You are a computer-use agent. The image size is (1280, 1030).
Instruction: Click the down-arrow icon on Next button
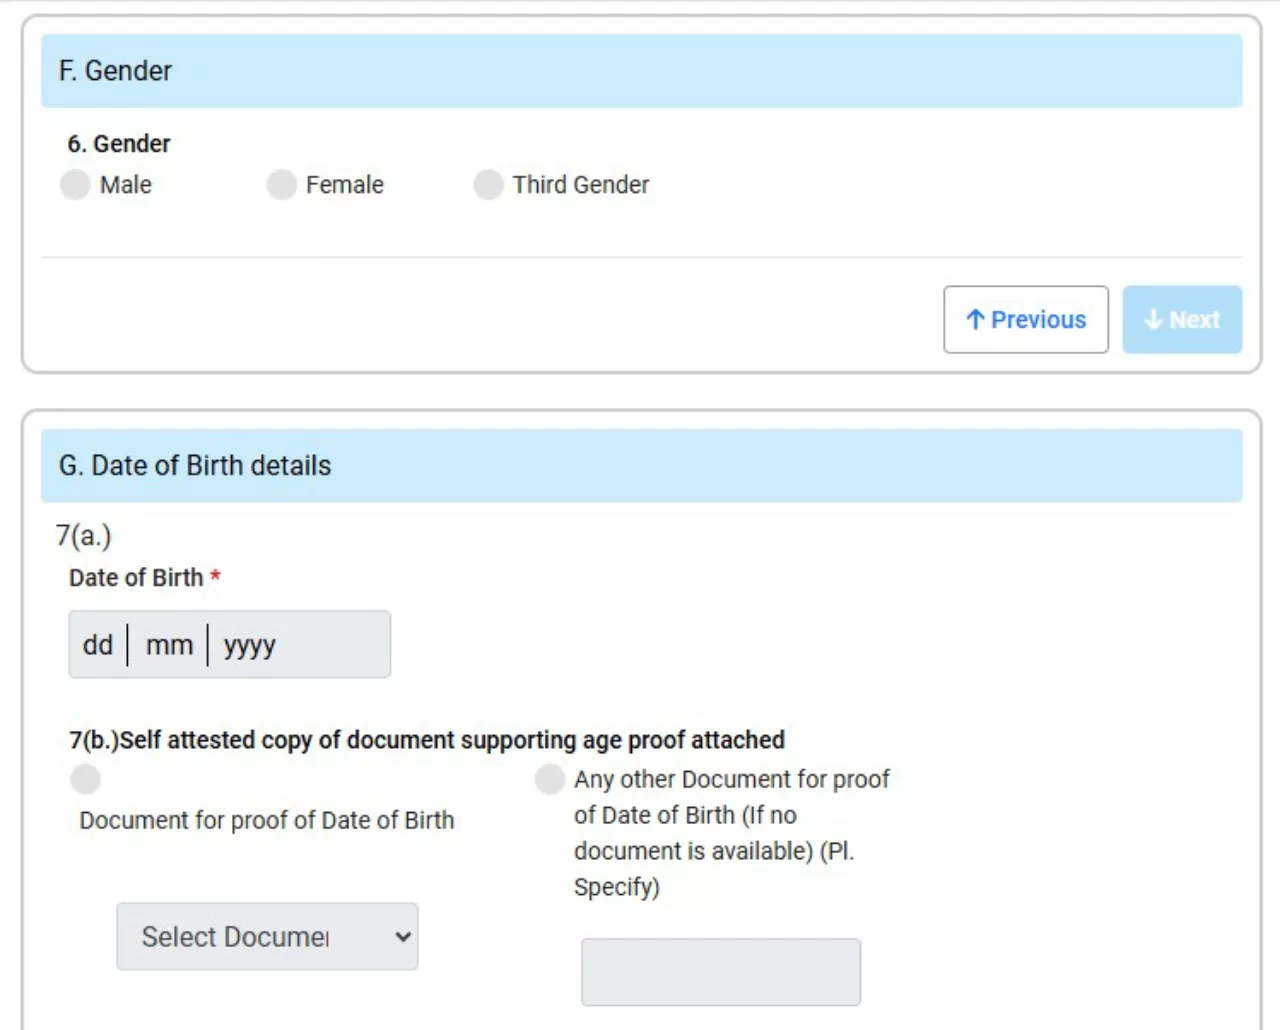pyautogui.click(x=1154, y=320)
